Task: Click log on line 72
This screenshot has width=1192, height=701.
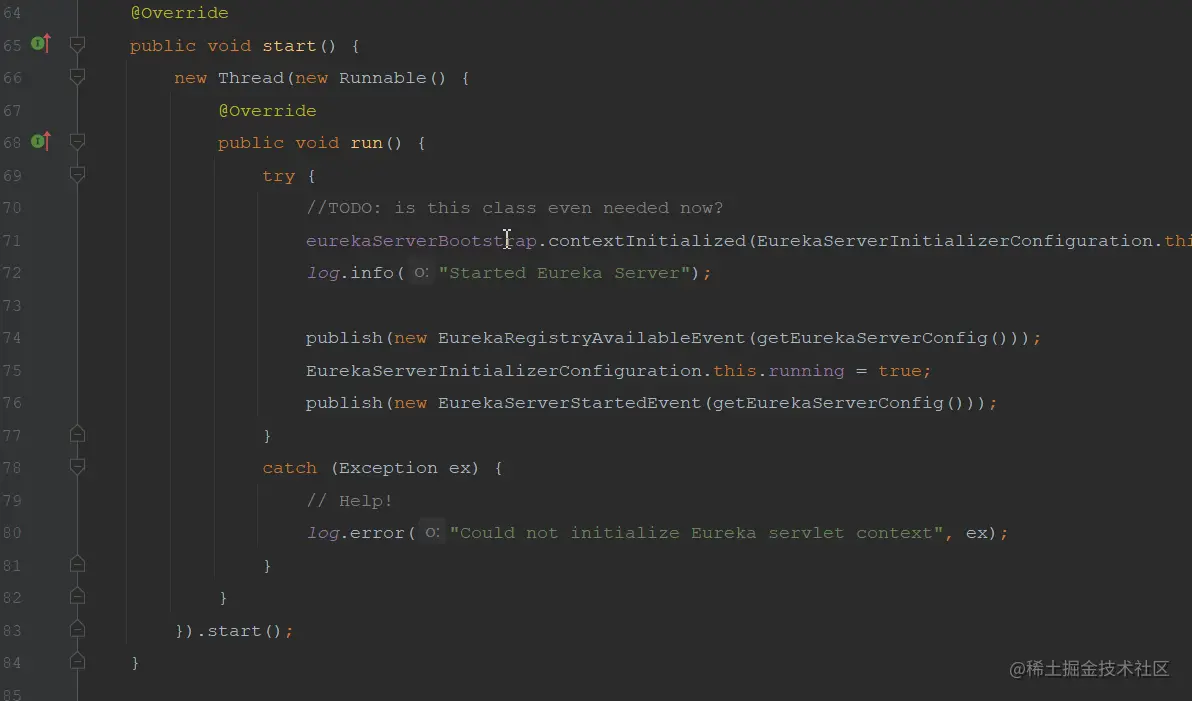Action: (x=322, y=273)
